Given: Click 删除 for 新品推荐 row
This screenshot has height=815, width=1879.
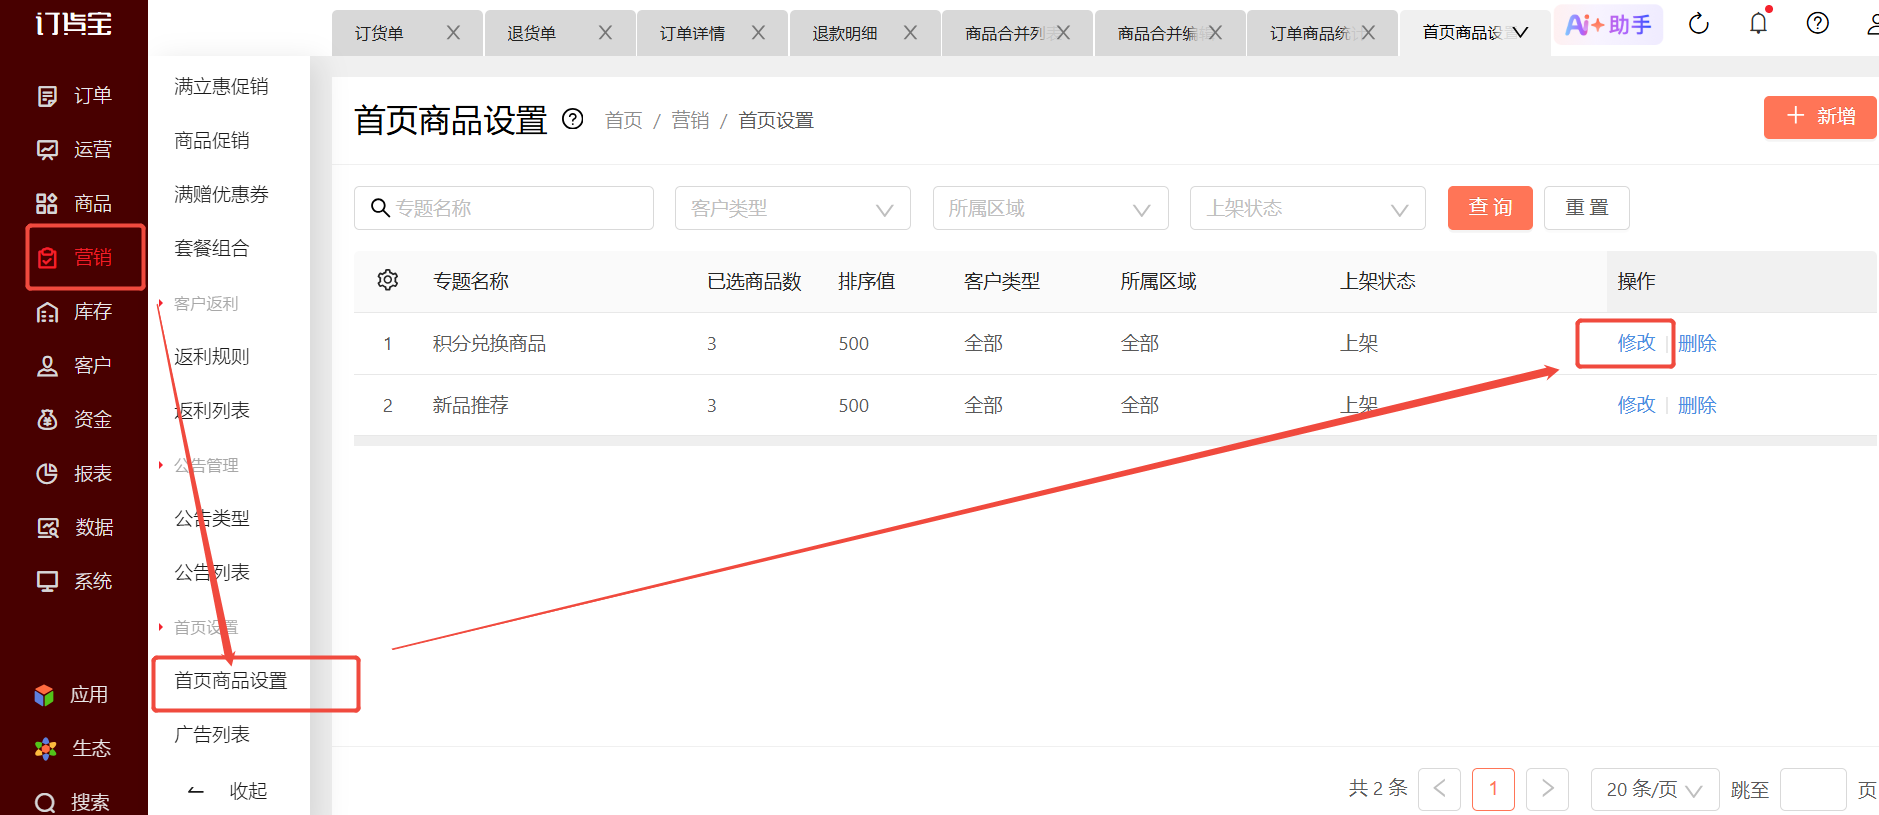Looking at the screenshot, I should point(1697,405).
